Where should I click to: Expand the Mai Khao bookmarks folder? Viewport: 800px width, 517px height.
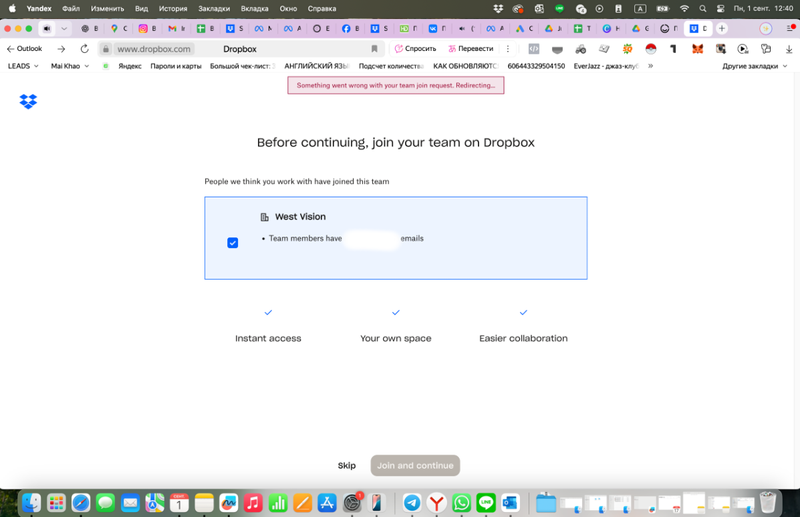tap(70, 66)
